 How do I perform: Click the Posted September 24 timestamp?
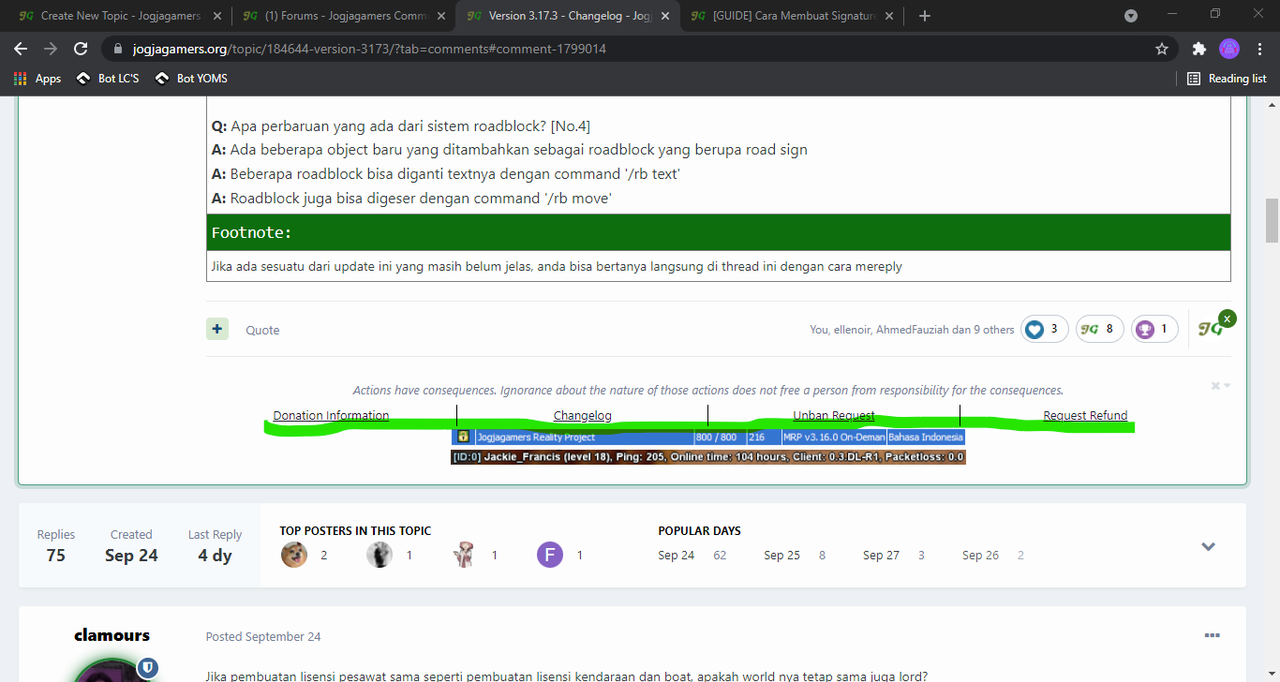coord(263,637)
